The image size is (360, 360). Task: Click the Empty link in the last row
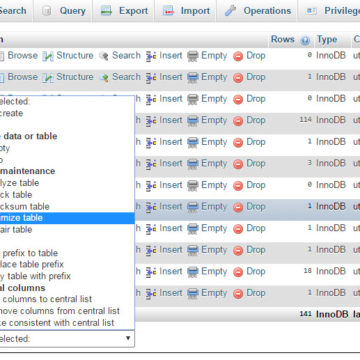[214, 293]
